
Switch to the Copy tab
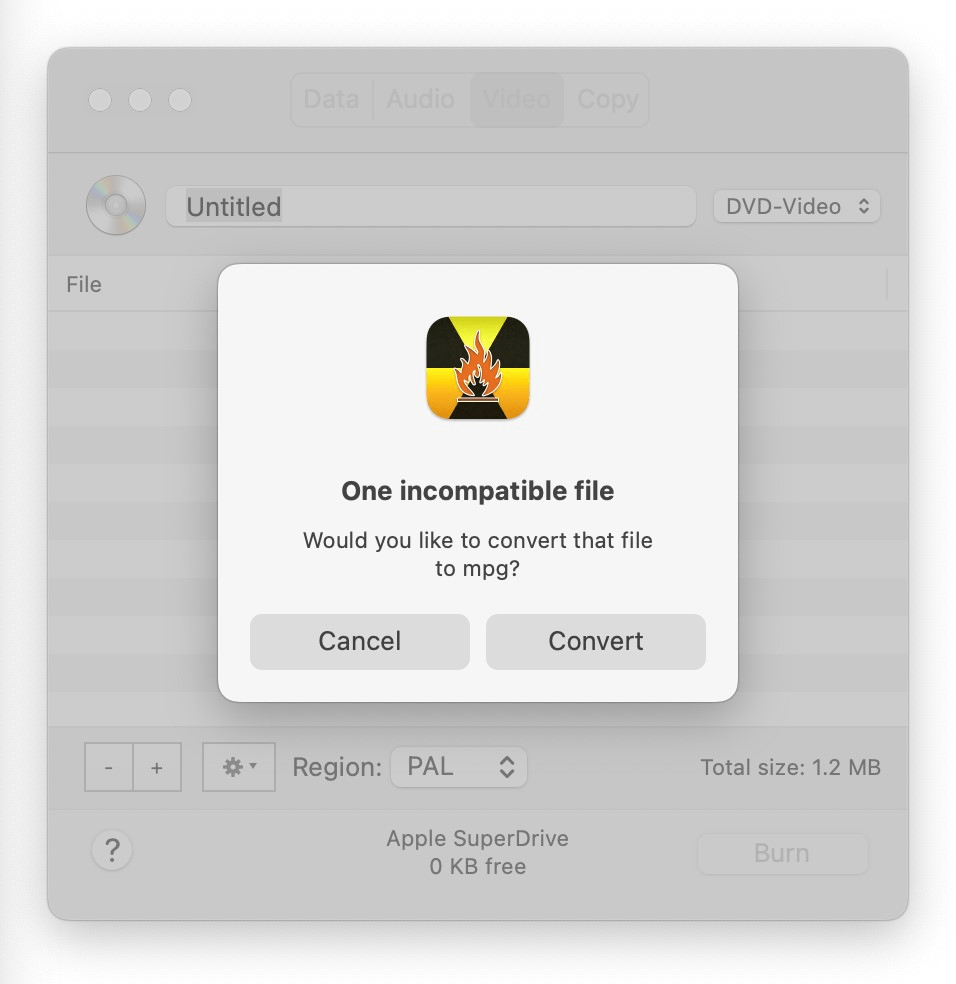coord(607,99)
